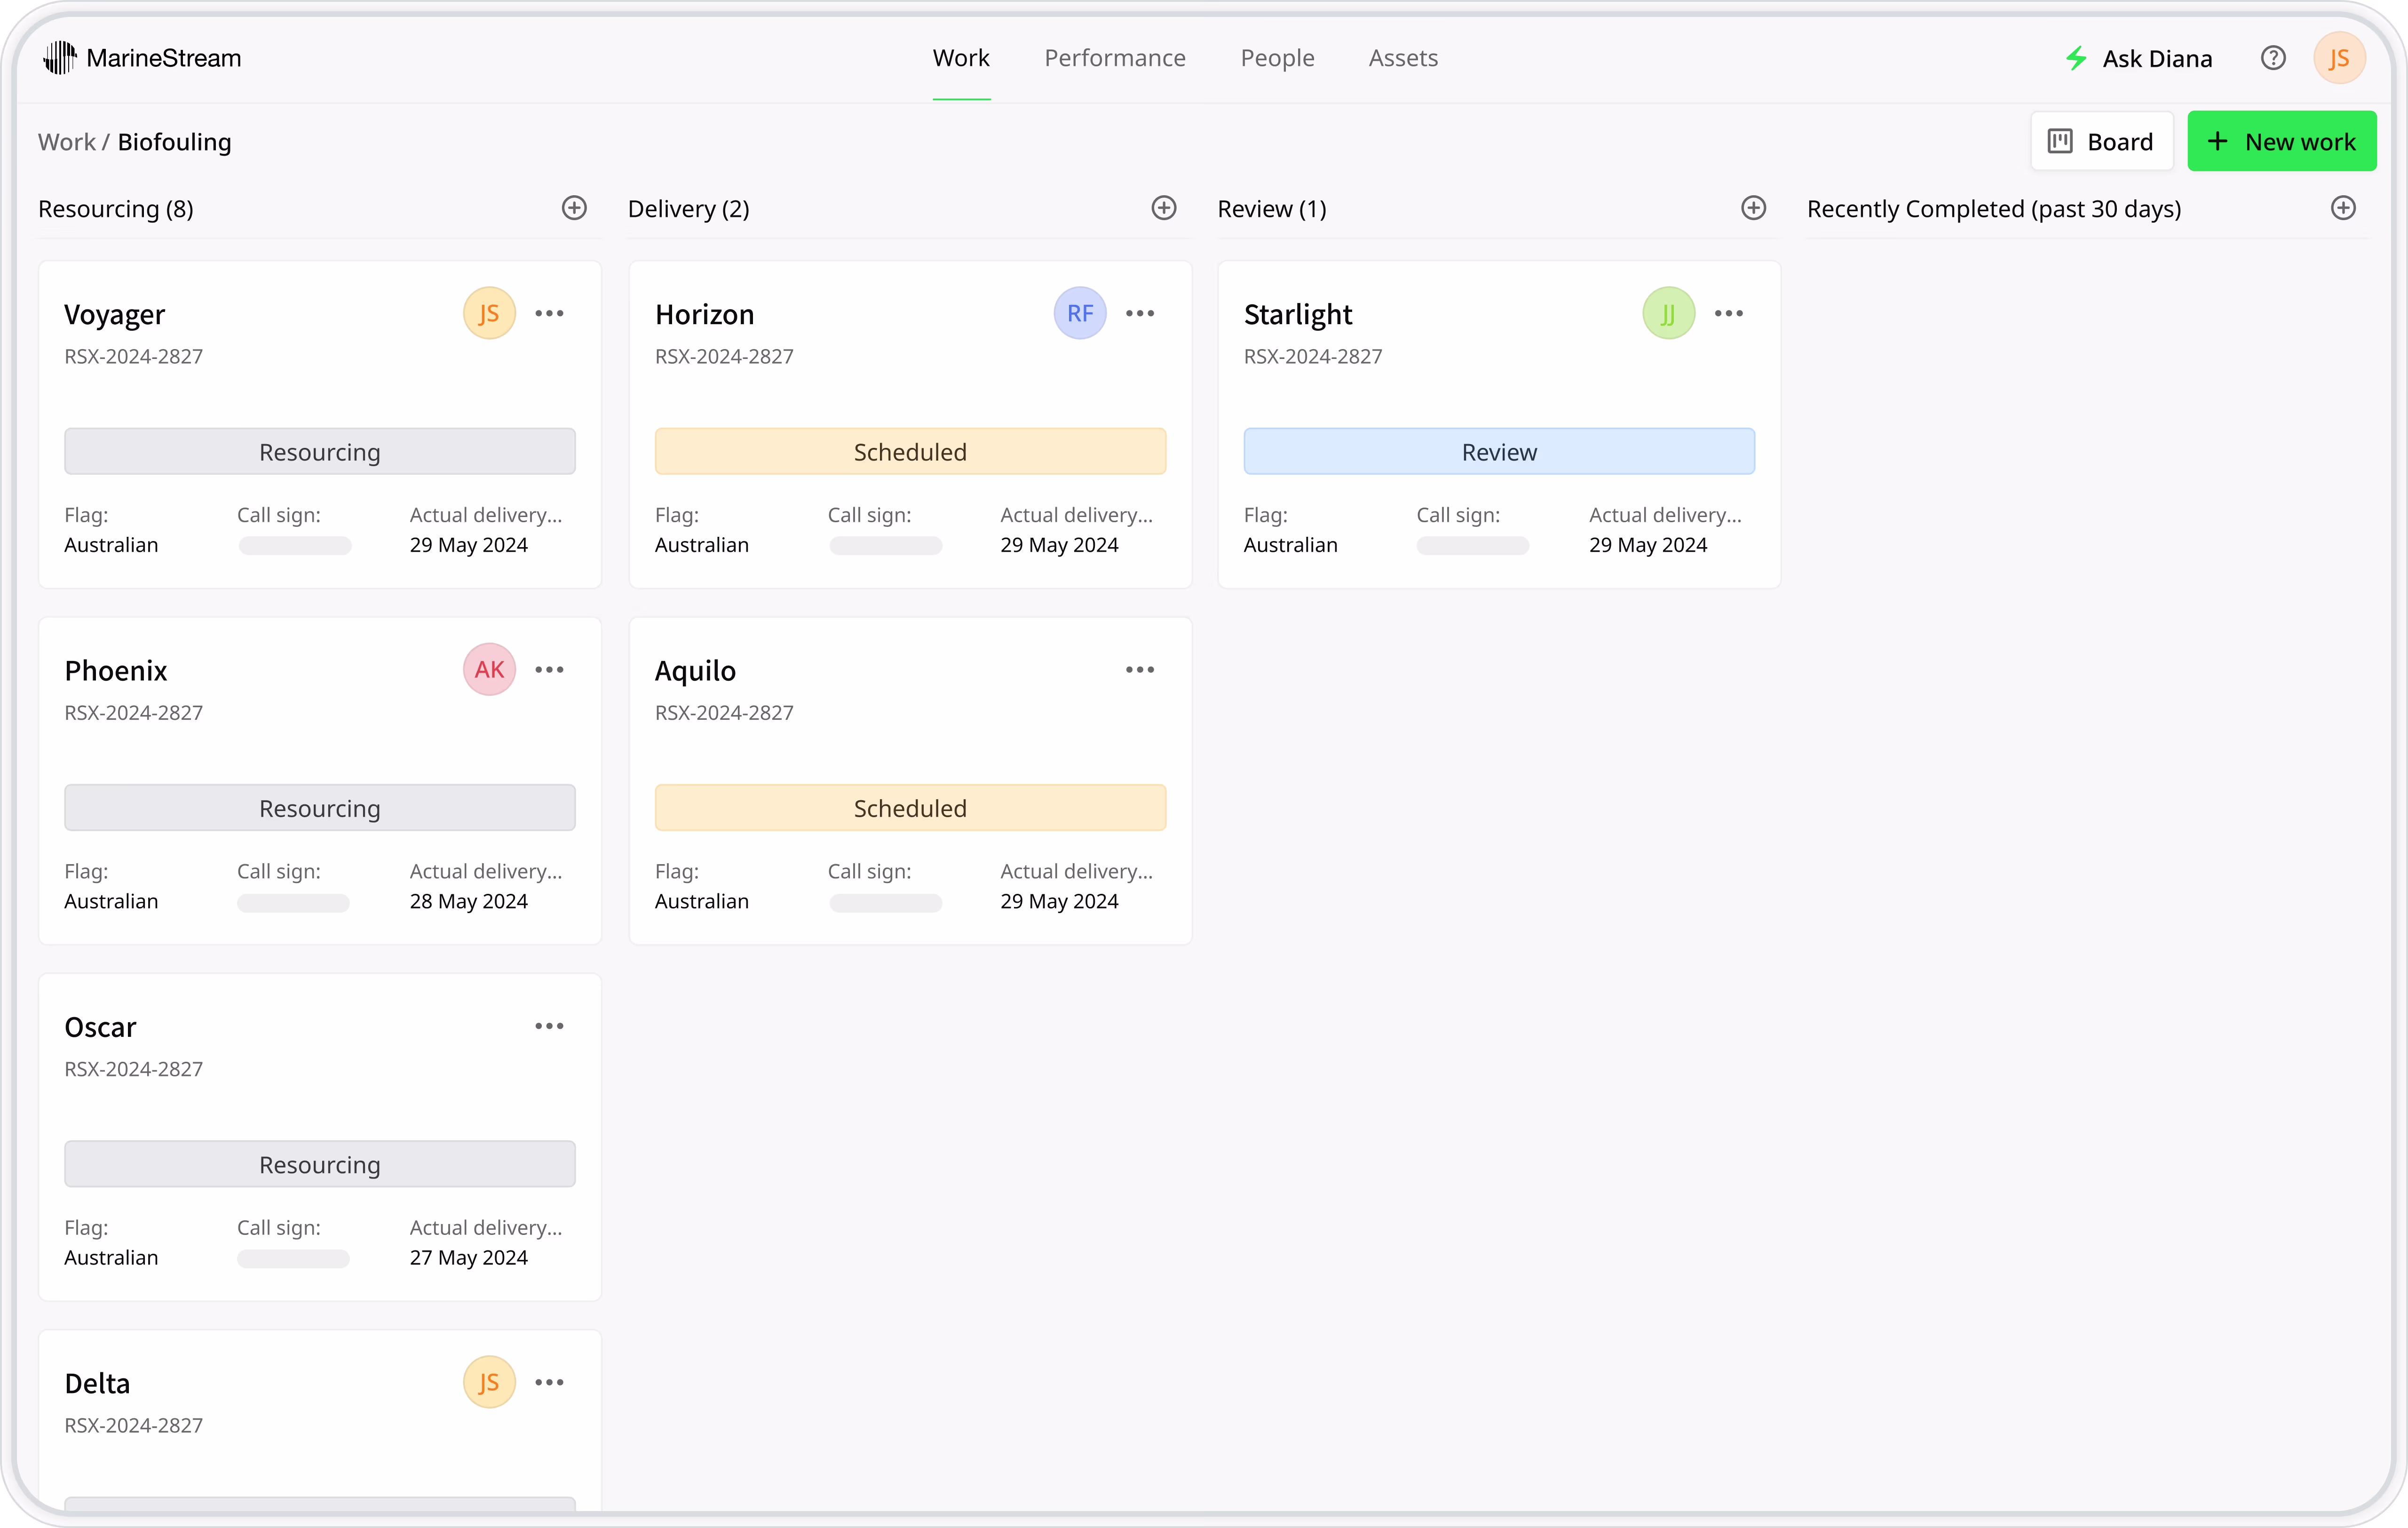Open the Horizon card's more options menu
2408x1528 pixels.
pos(1140,314)
